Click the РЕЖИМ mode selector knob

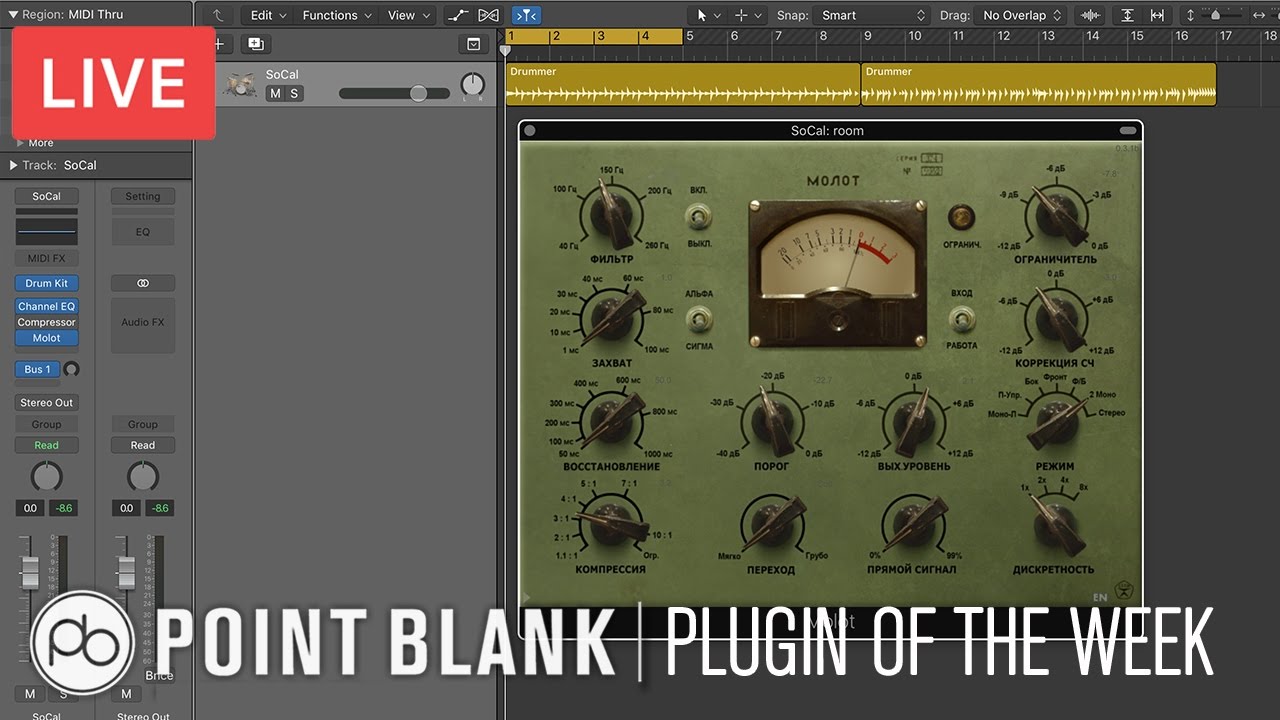tap(1055, 423)
